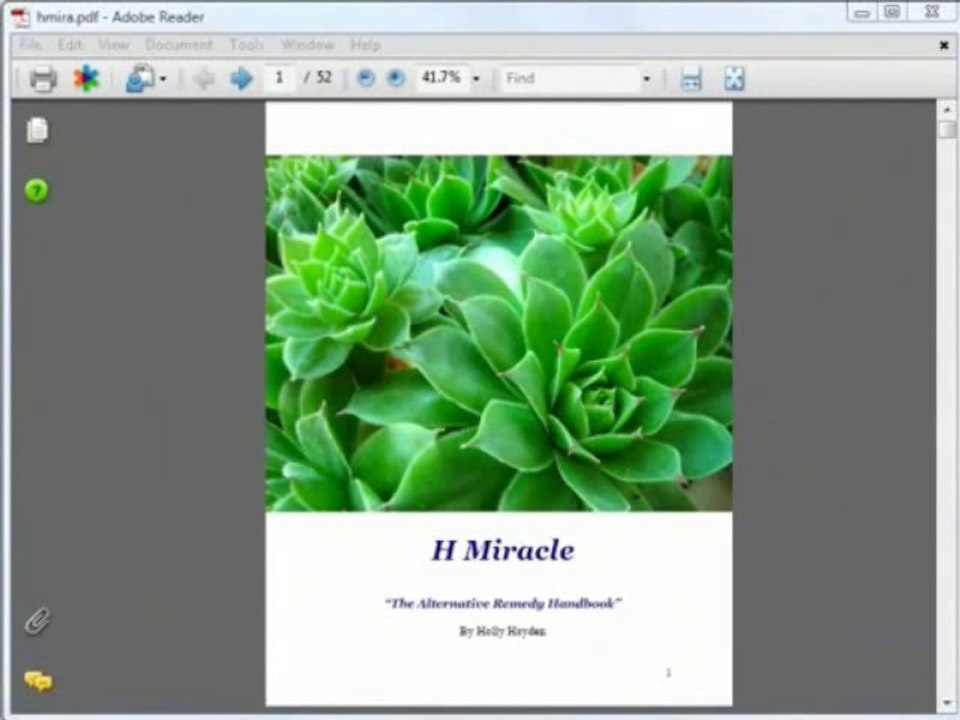The height and width of the screenshot is (720, 960).
Task: Click the fit full page icon
Action: 734,78
